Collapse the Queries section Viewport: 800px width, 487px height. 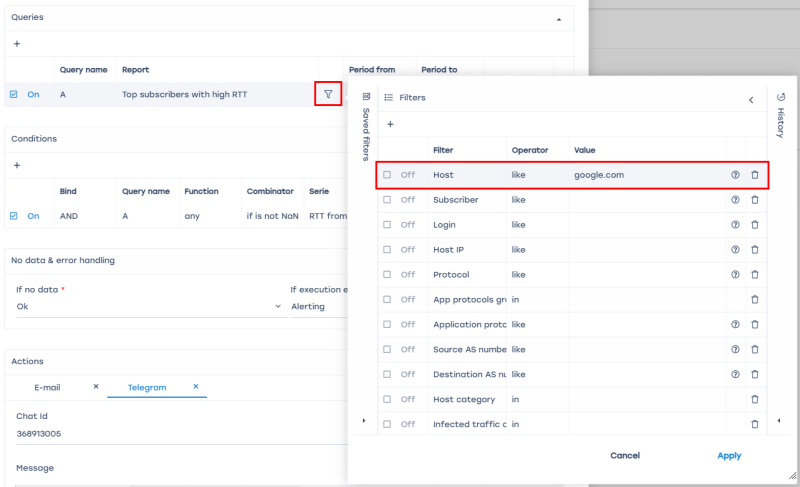pyautogui.click(x=558, y=18)
